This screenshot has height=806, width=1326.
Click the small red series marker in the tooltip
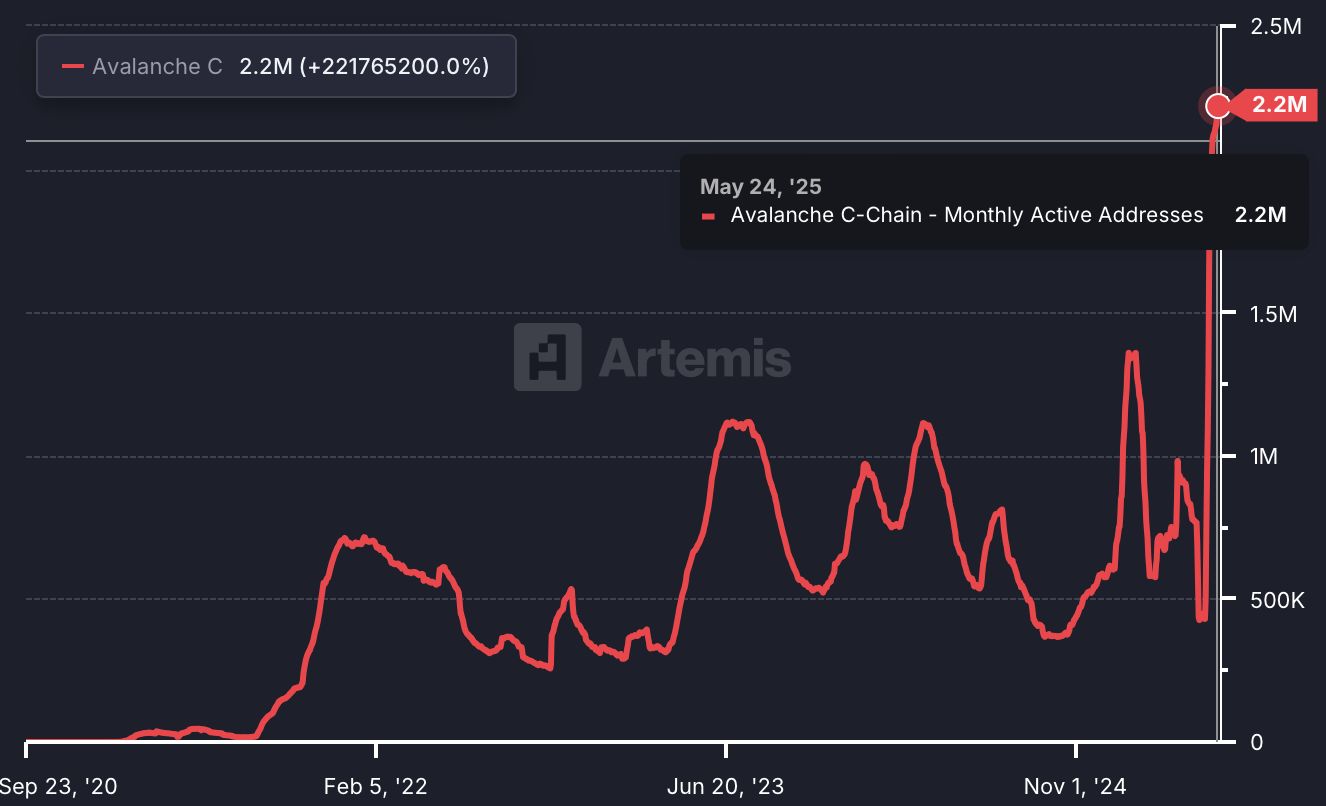(708, 215)
